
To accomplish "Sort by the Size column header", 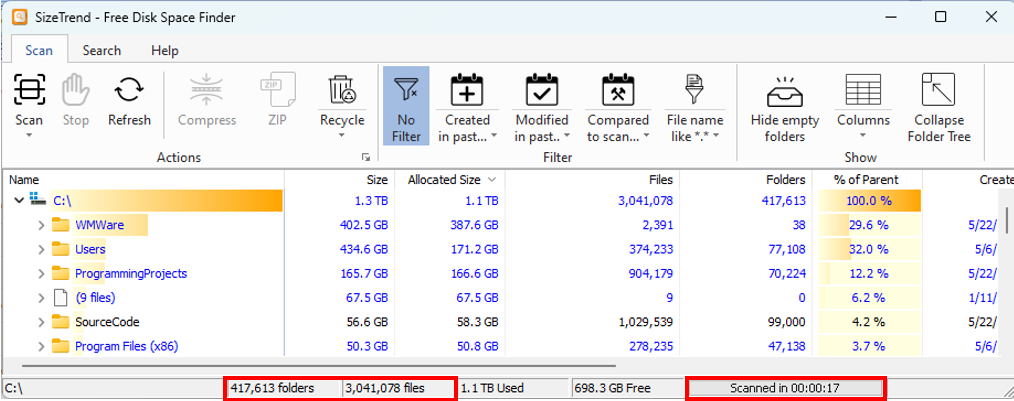I will point(340,180).
